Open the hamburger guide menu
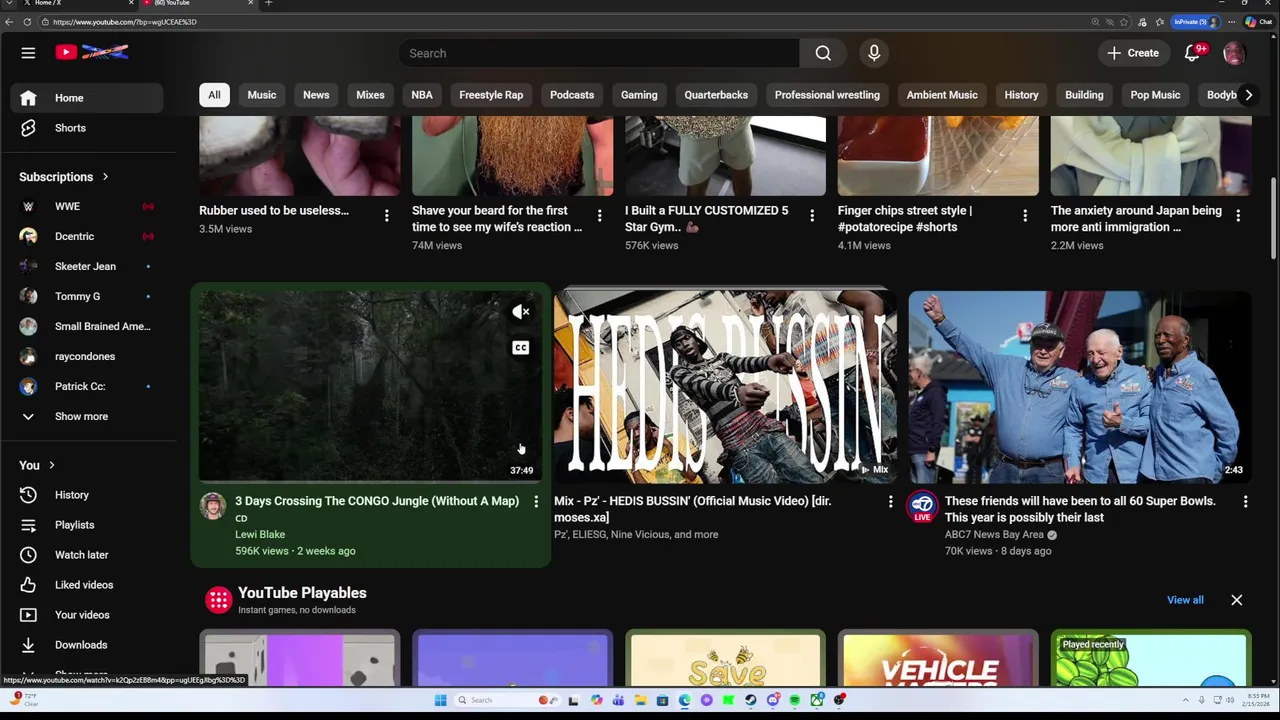 pyautogui.click(x=28, y=53)
